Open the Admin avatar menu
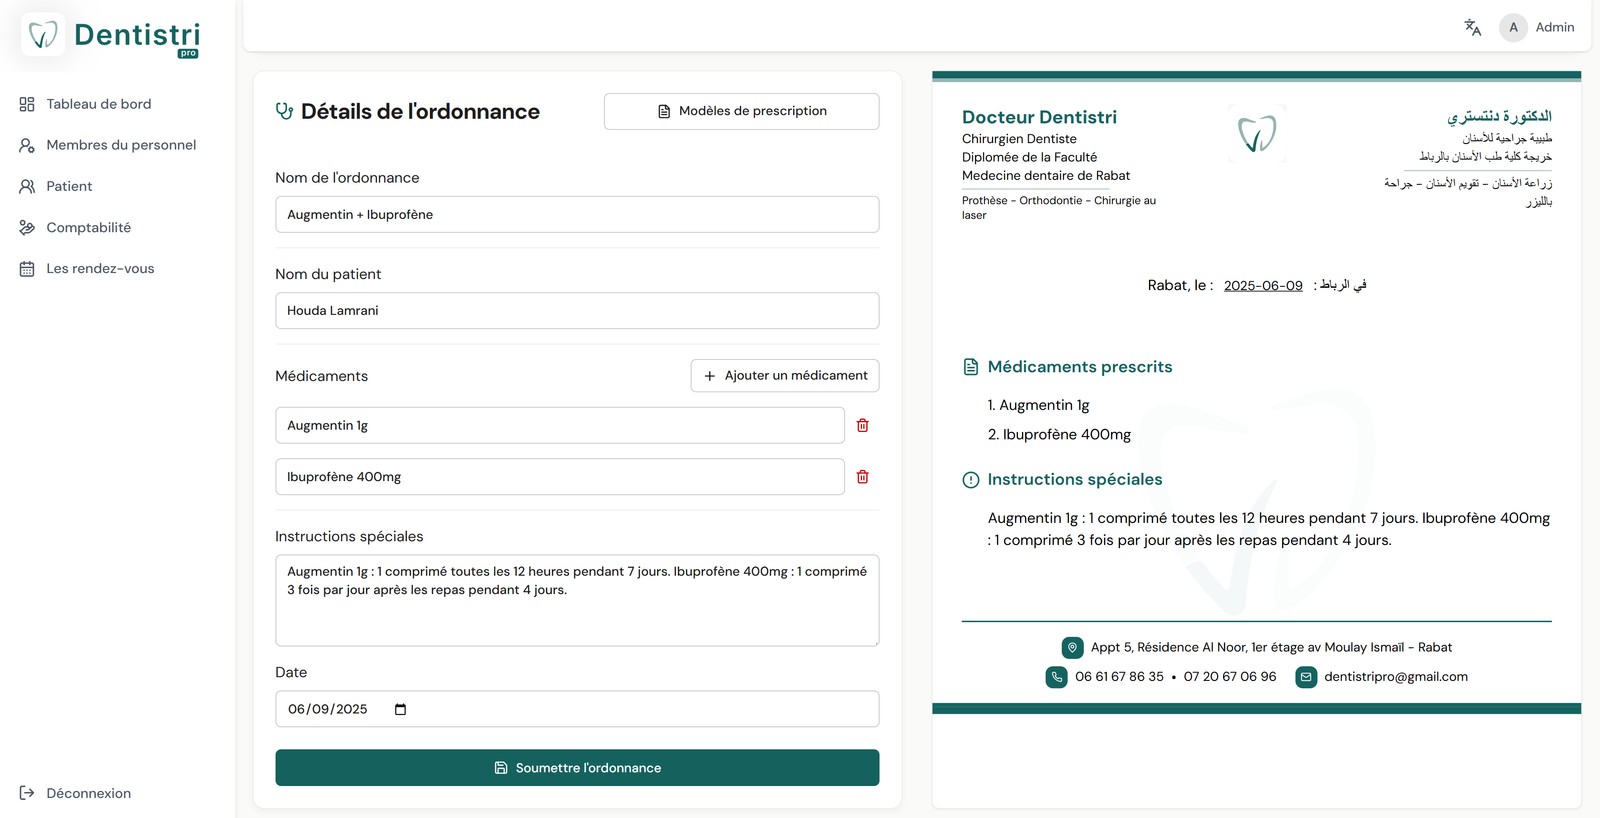 tap(1513, 28)
